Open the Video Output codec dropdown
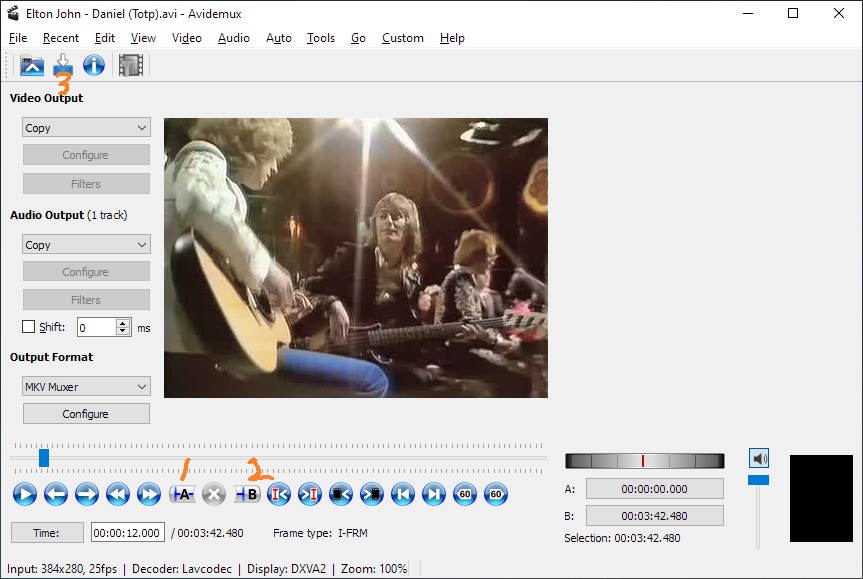The width and height of the screenshot is (863, 579). pyautogui.click(x=86, y=128)
